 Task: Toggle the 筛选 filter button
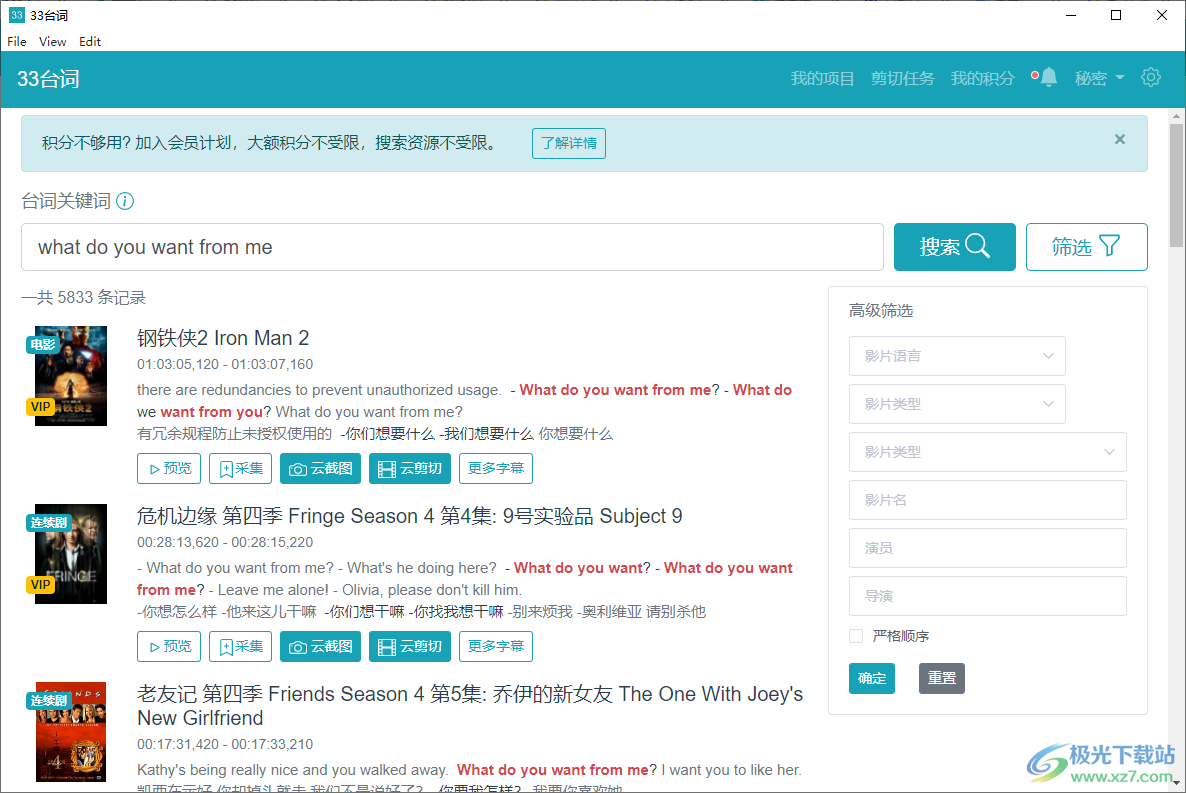coord(1086,247)
